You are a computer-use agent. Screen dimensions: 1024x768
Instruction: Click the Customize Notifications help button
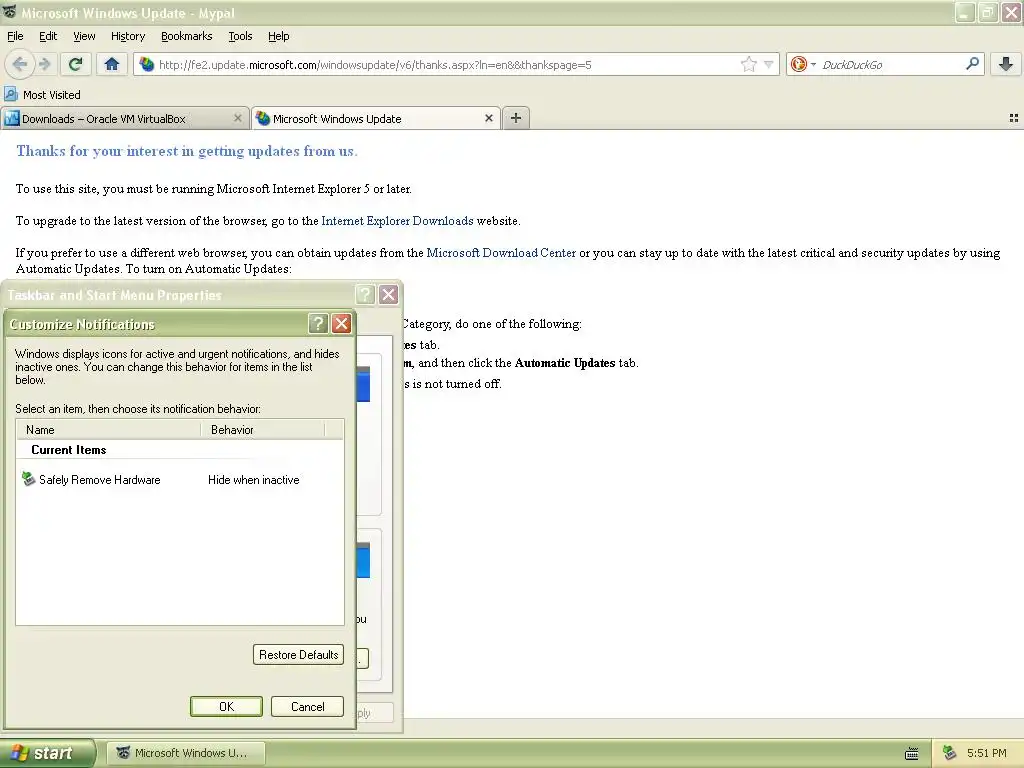pos(318,323)
